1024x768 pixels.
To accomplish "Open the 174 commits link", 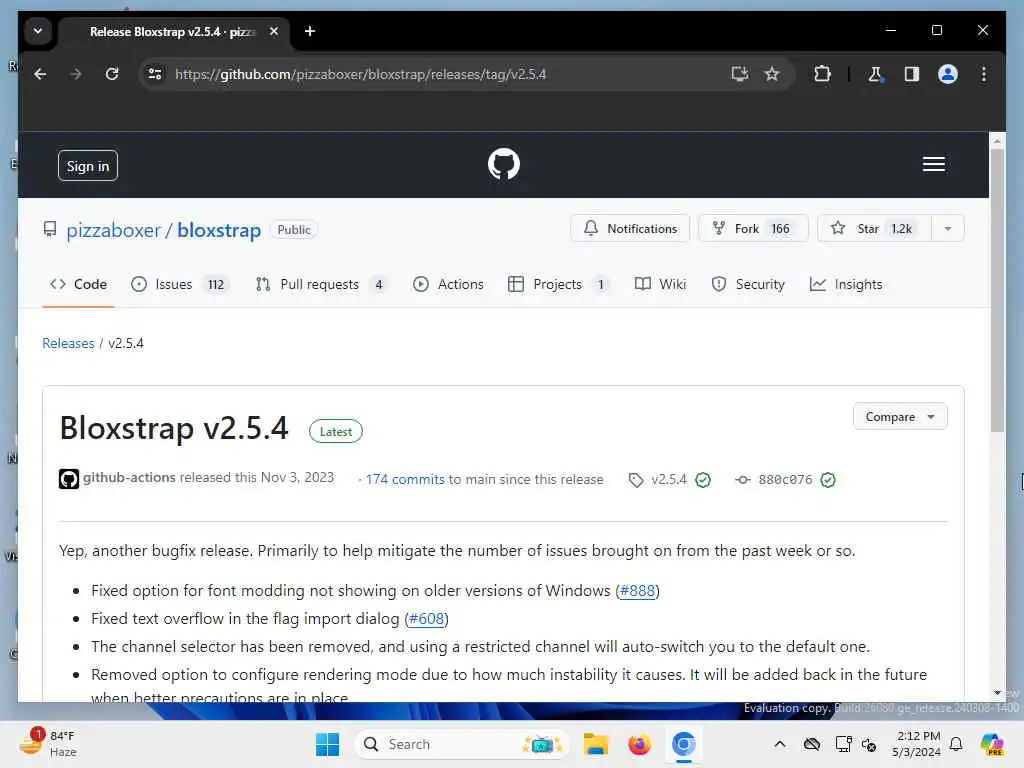I will click(405, 479).
